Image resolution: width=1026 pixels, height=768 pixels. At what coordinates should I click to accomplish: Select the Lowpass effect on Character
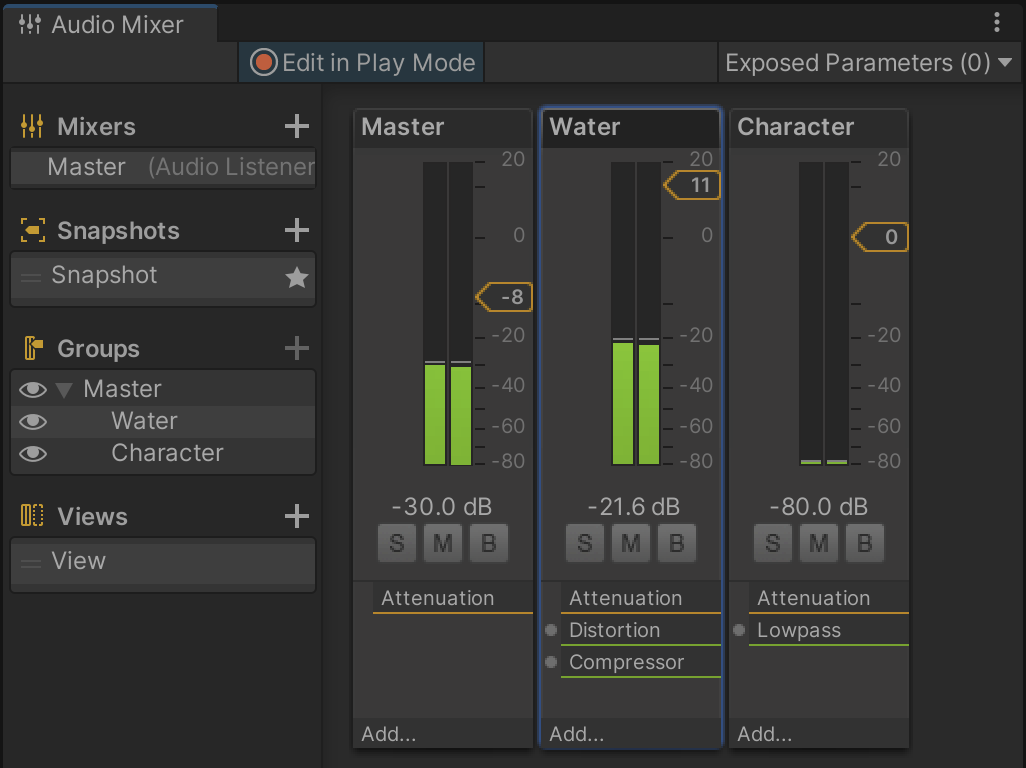point(798,630)
